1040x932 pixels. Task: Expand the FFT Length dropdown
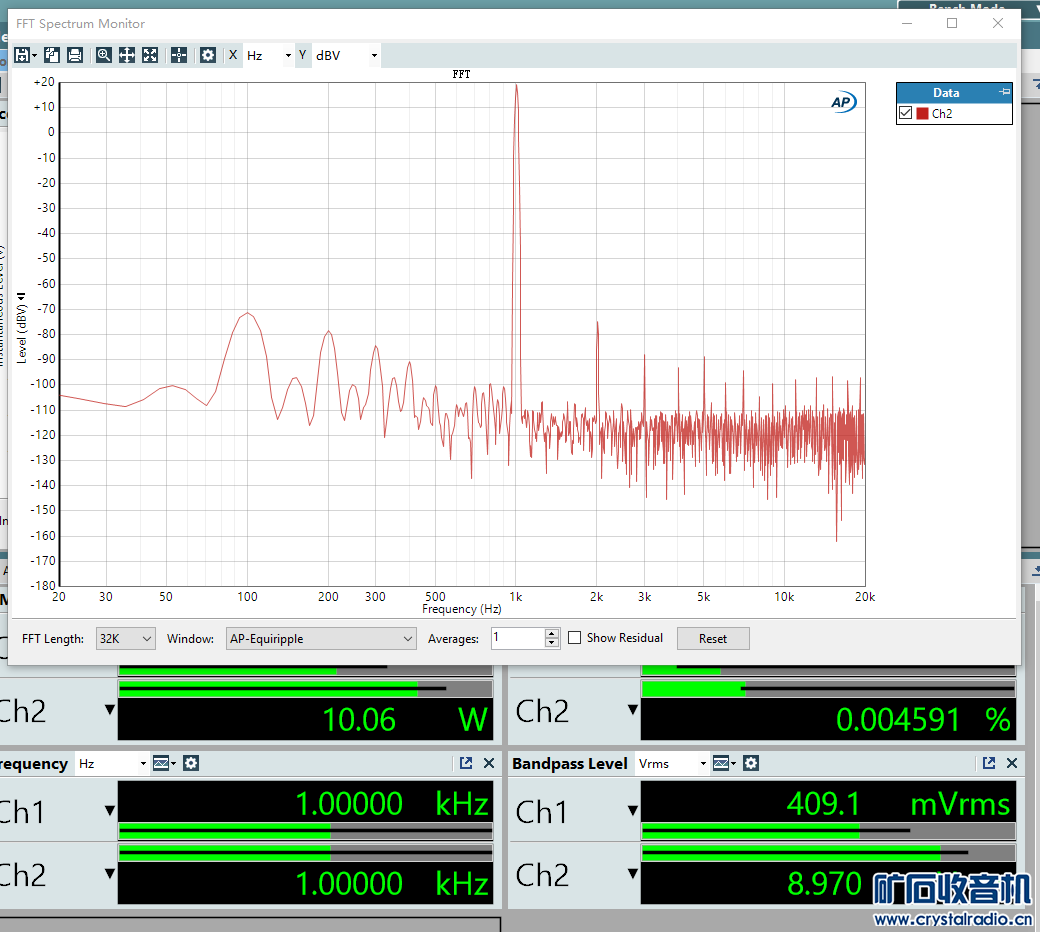point(126,638)
